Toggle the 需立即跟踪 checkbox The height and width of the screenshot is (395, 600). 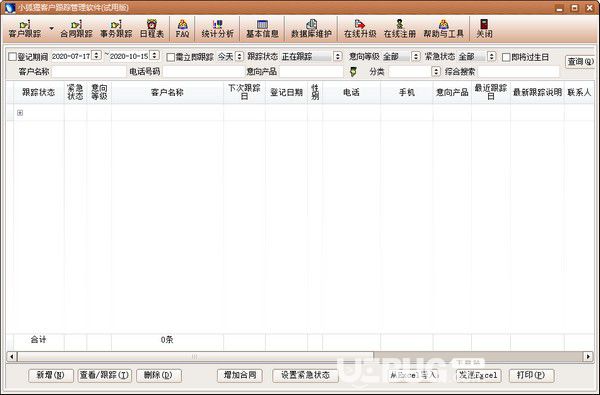coord(171,57)
